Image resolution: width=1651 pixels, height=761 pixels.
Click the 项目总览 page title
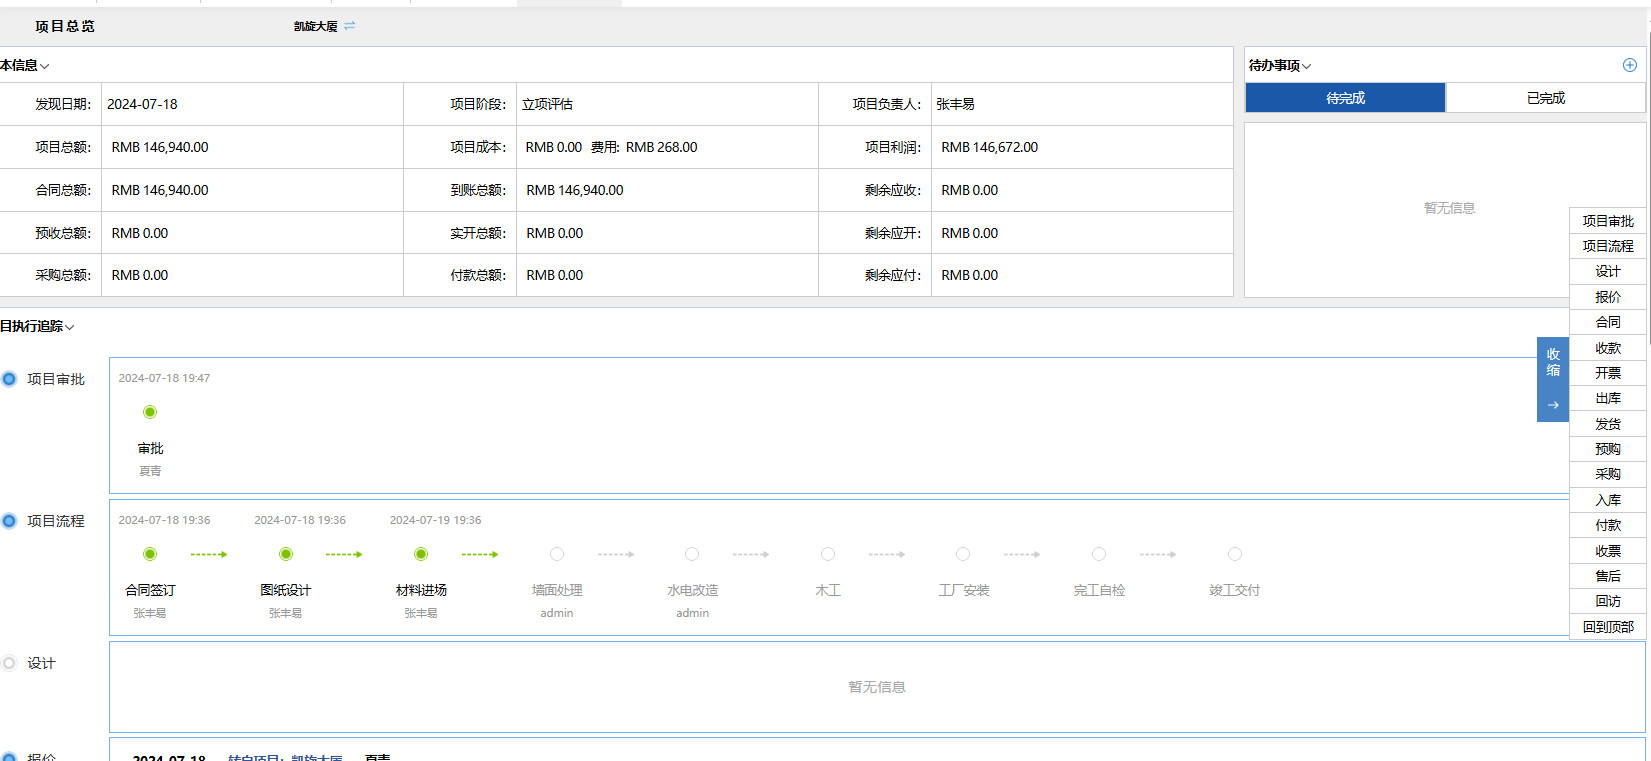tap(65, 26)
